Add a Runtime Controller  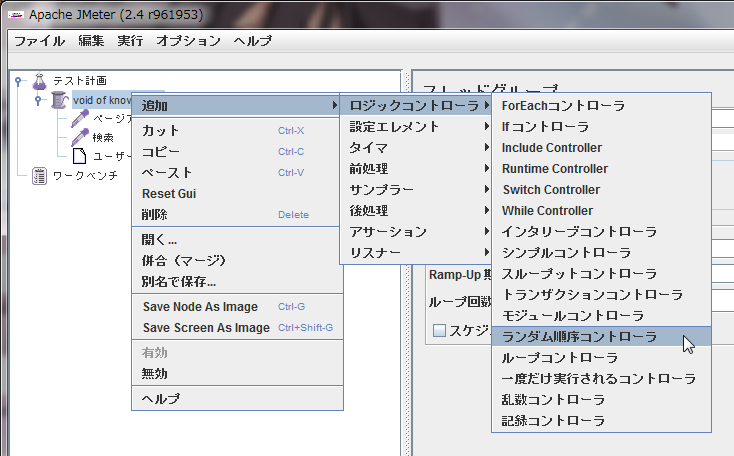[x=601, y=169]
